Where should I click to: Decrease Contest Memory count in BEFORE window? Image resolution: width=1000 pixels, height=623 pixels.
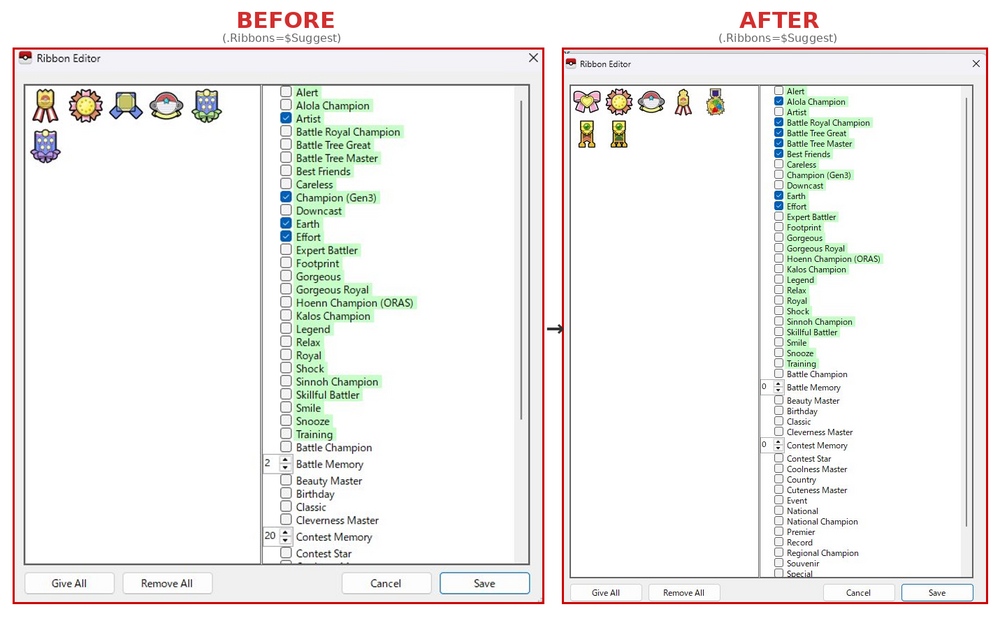pyautogui.click(x=286, y=541)
